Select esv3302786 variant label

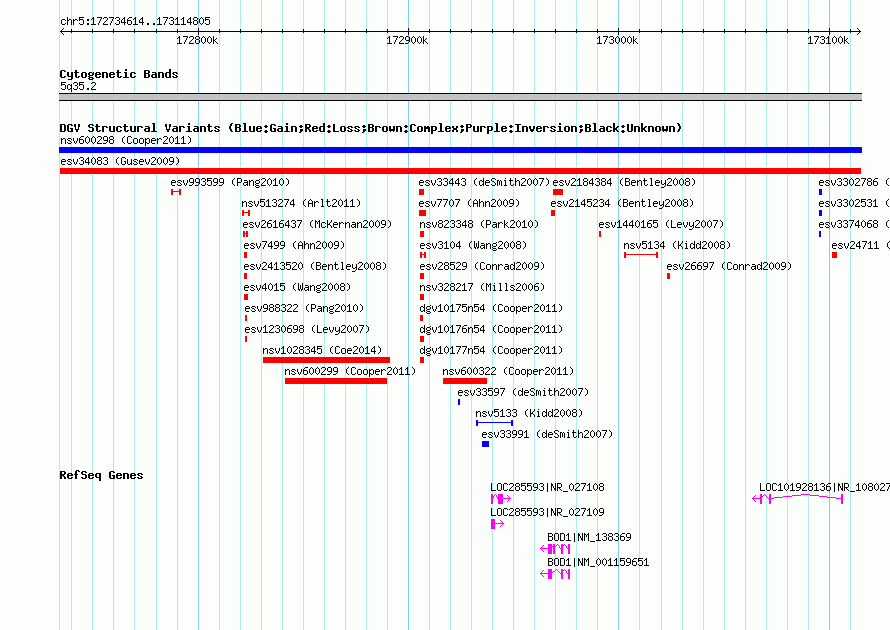pyautogui.click(x=854, y=182)
